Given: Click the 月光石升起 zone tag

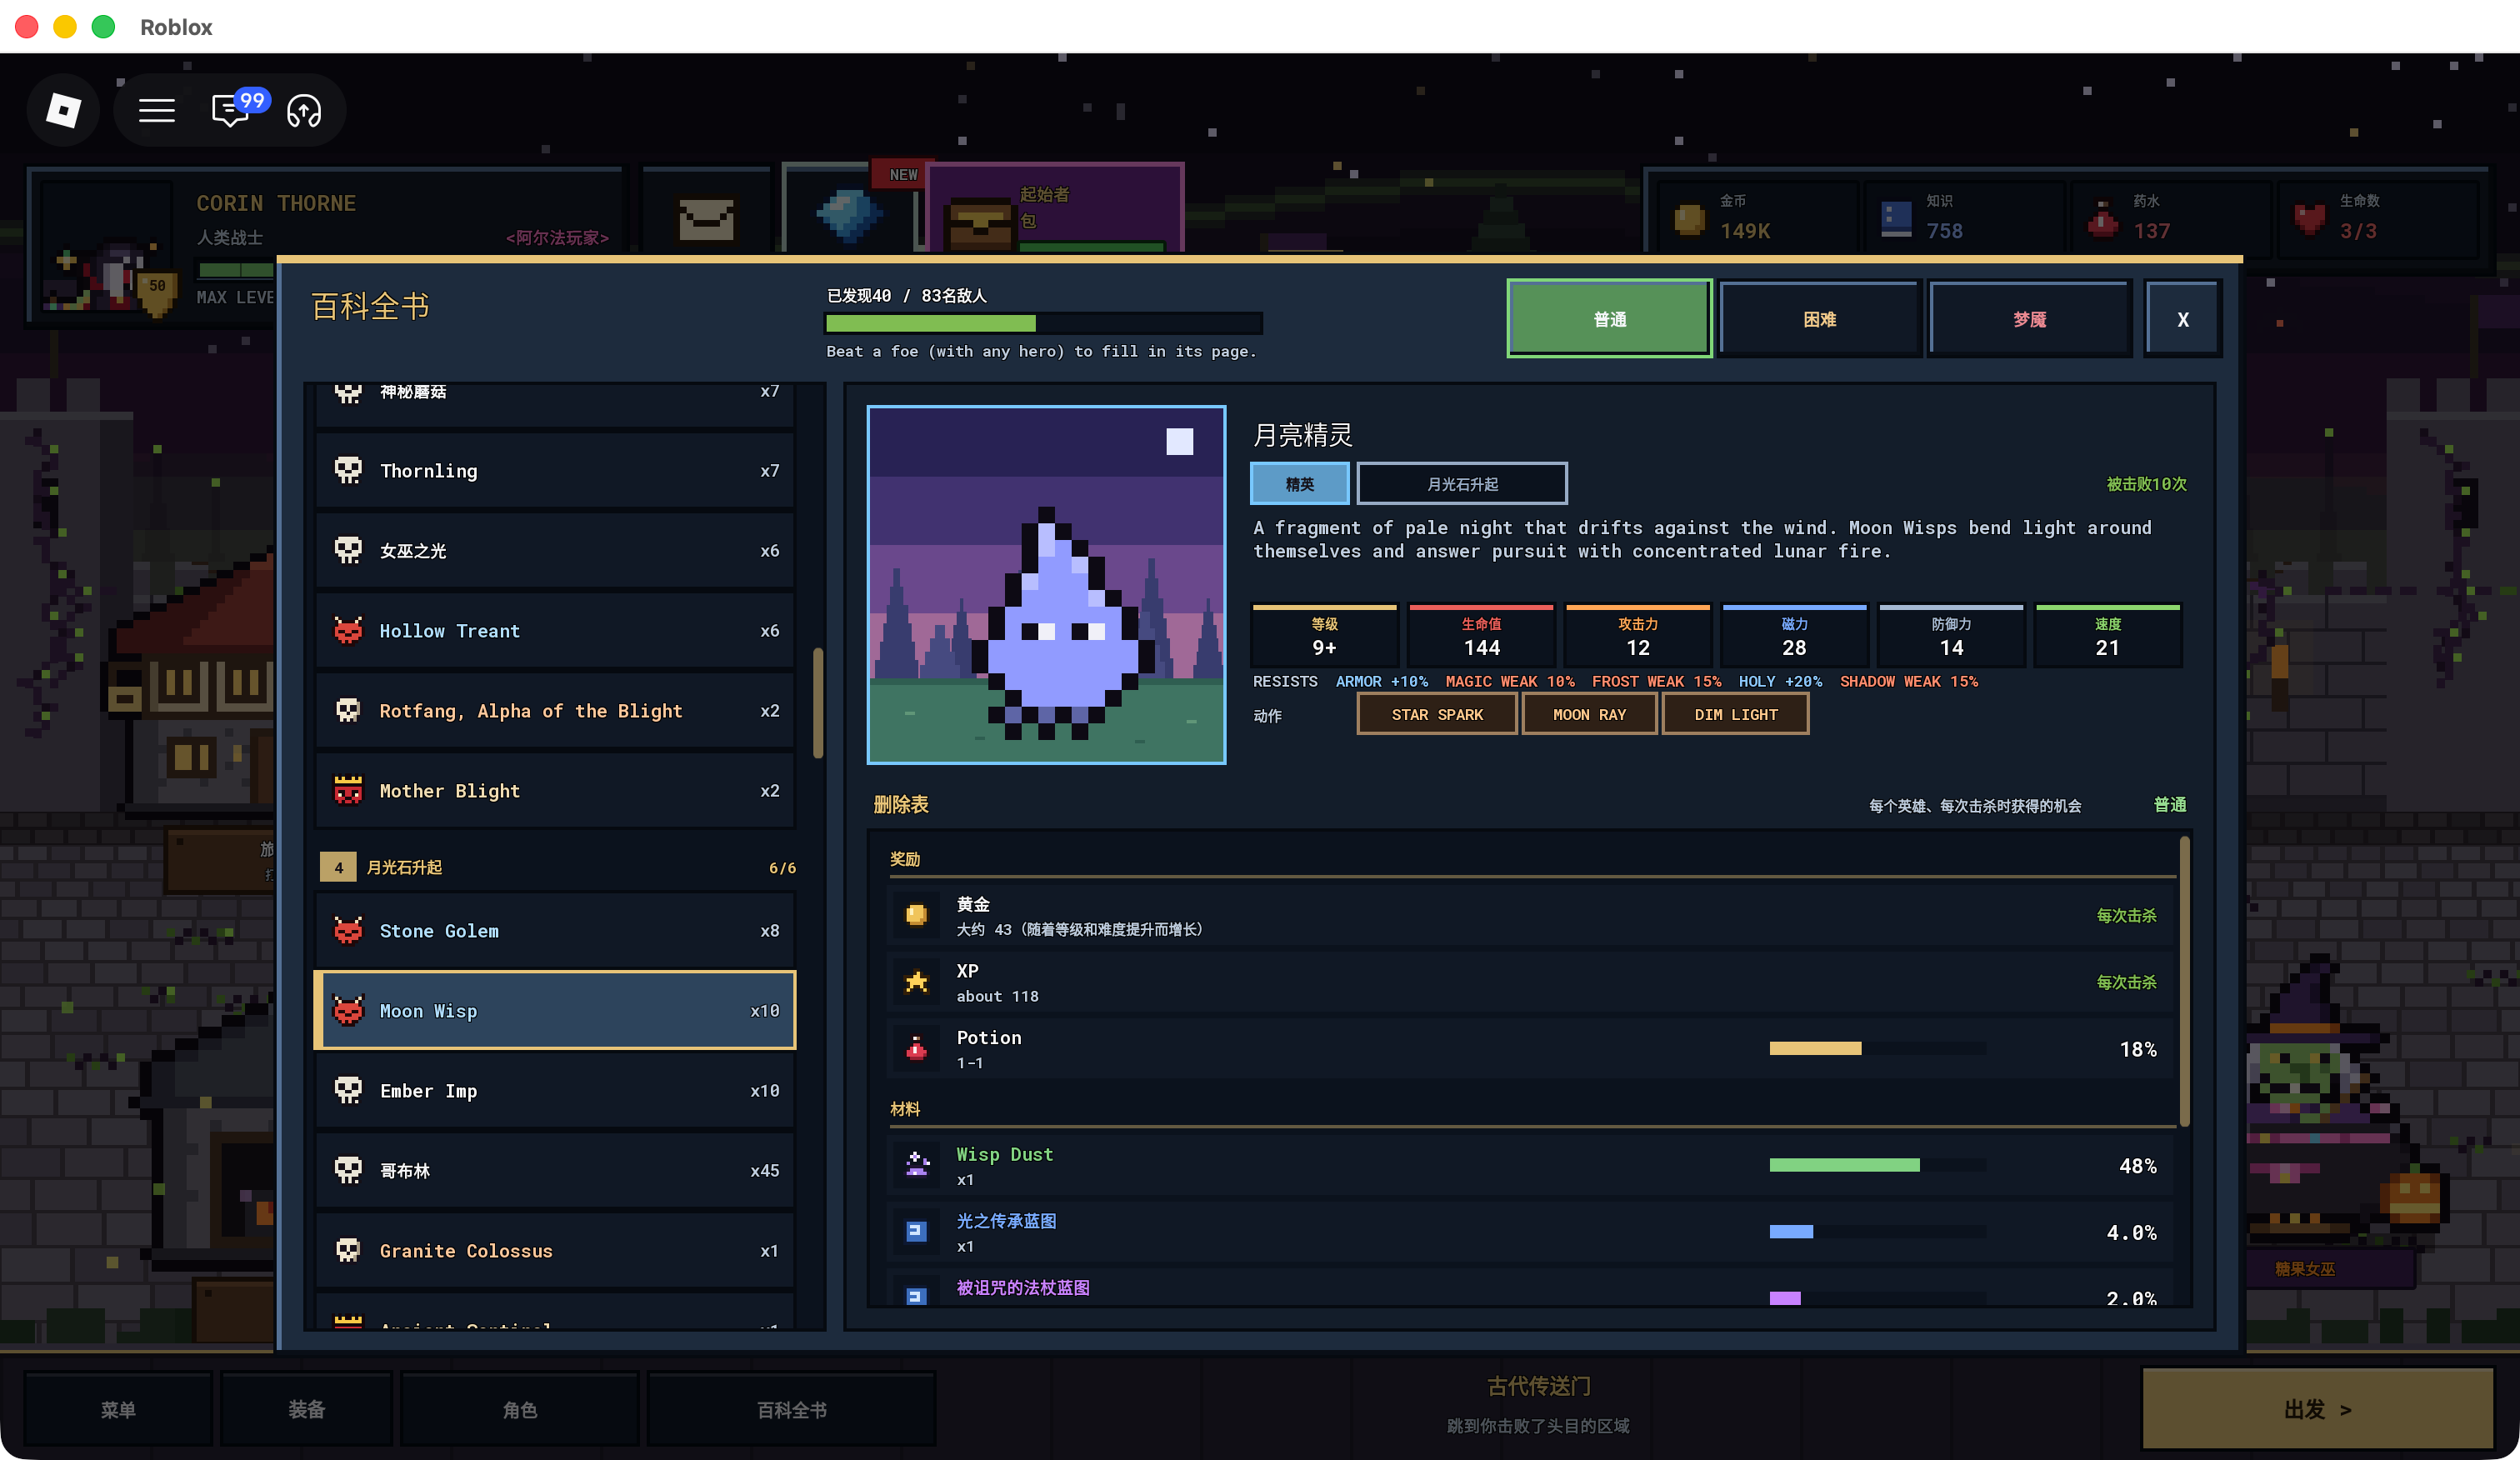Looking at the screenshot, I should [1462, 484].
